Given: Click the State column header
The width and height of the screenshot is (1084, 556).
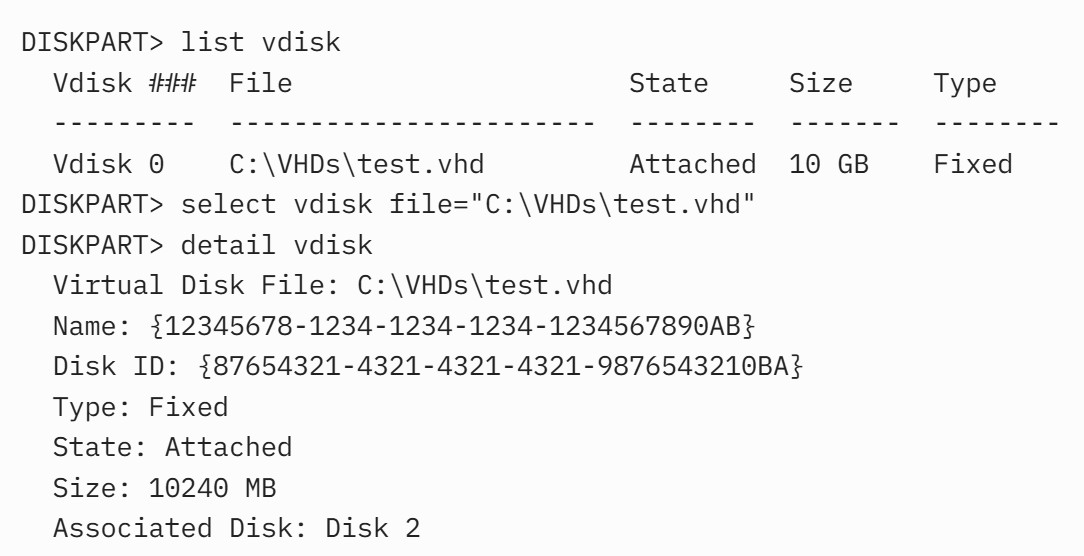Looking at the screenshot, I should click(x=669, y=83).
